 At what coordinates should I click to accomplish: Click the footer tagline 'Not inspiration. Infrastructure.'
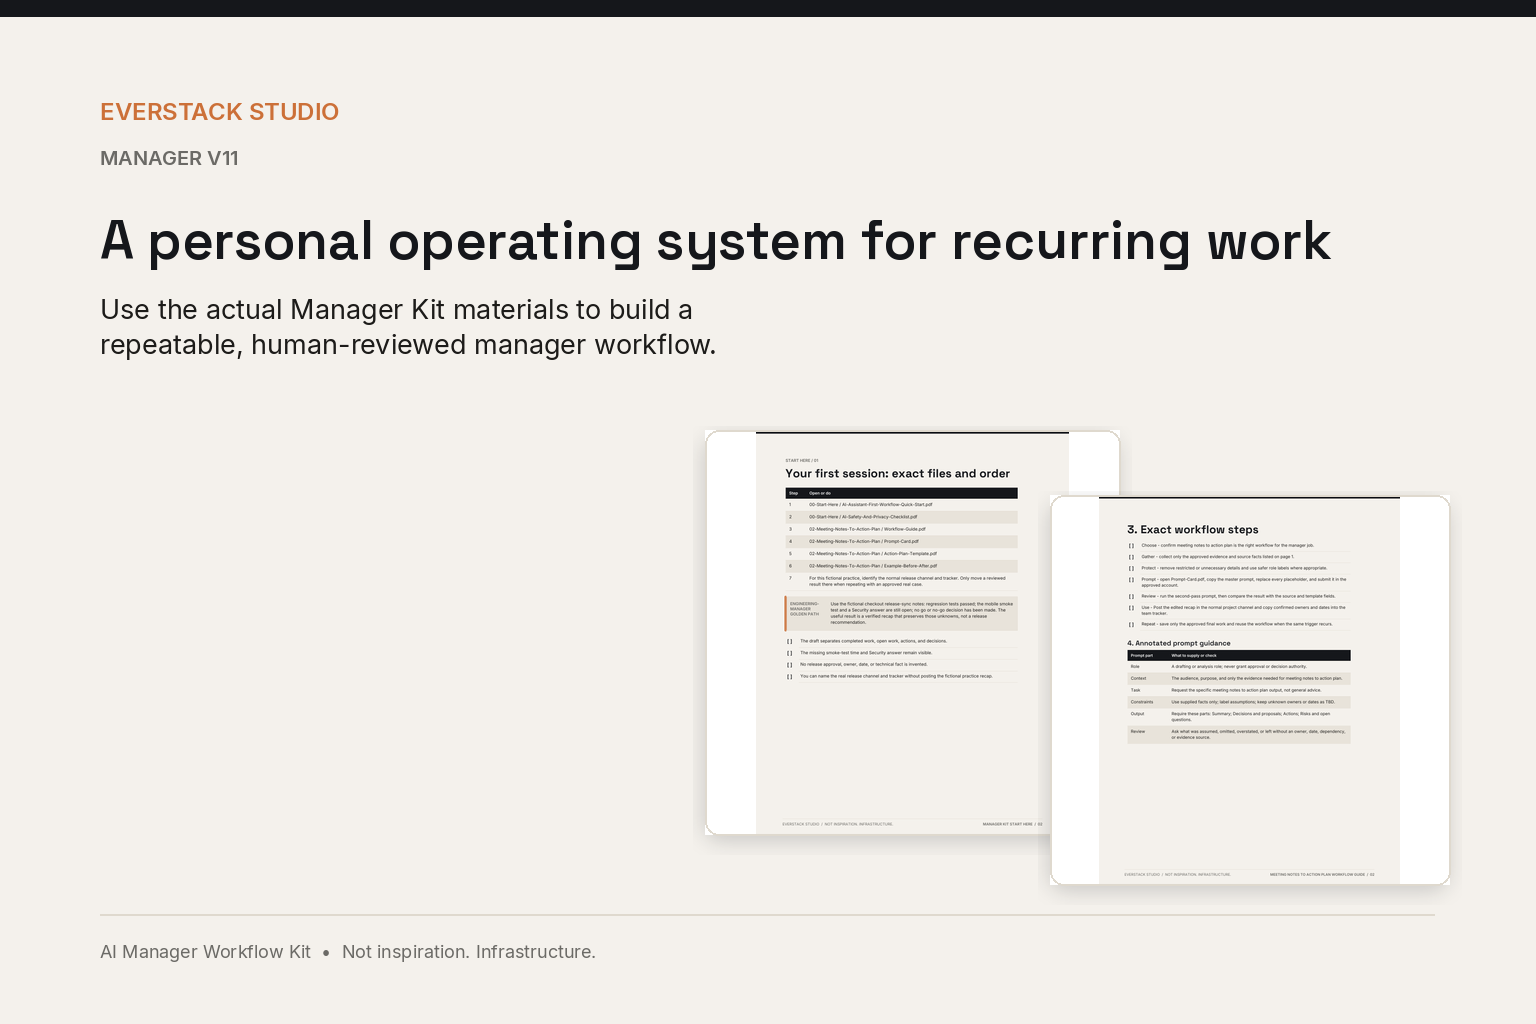point(469,952)
